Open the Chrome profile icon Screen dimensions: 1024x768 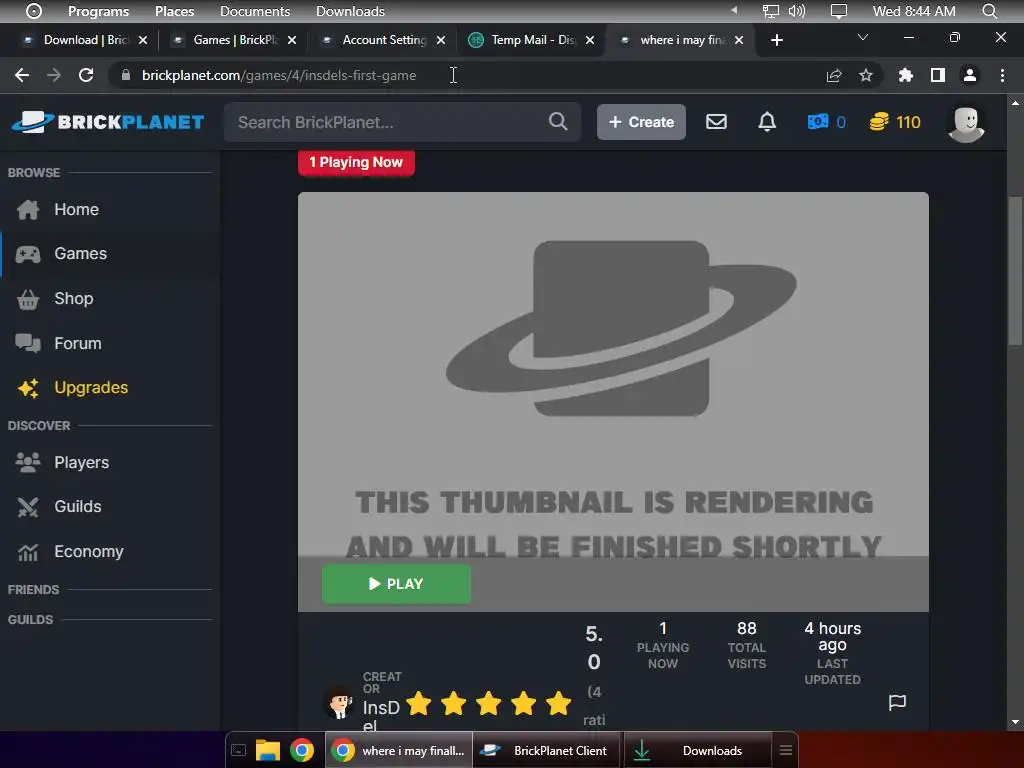pos(970,75)
